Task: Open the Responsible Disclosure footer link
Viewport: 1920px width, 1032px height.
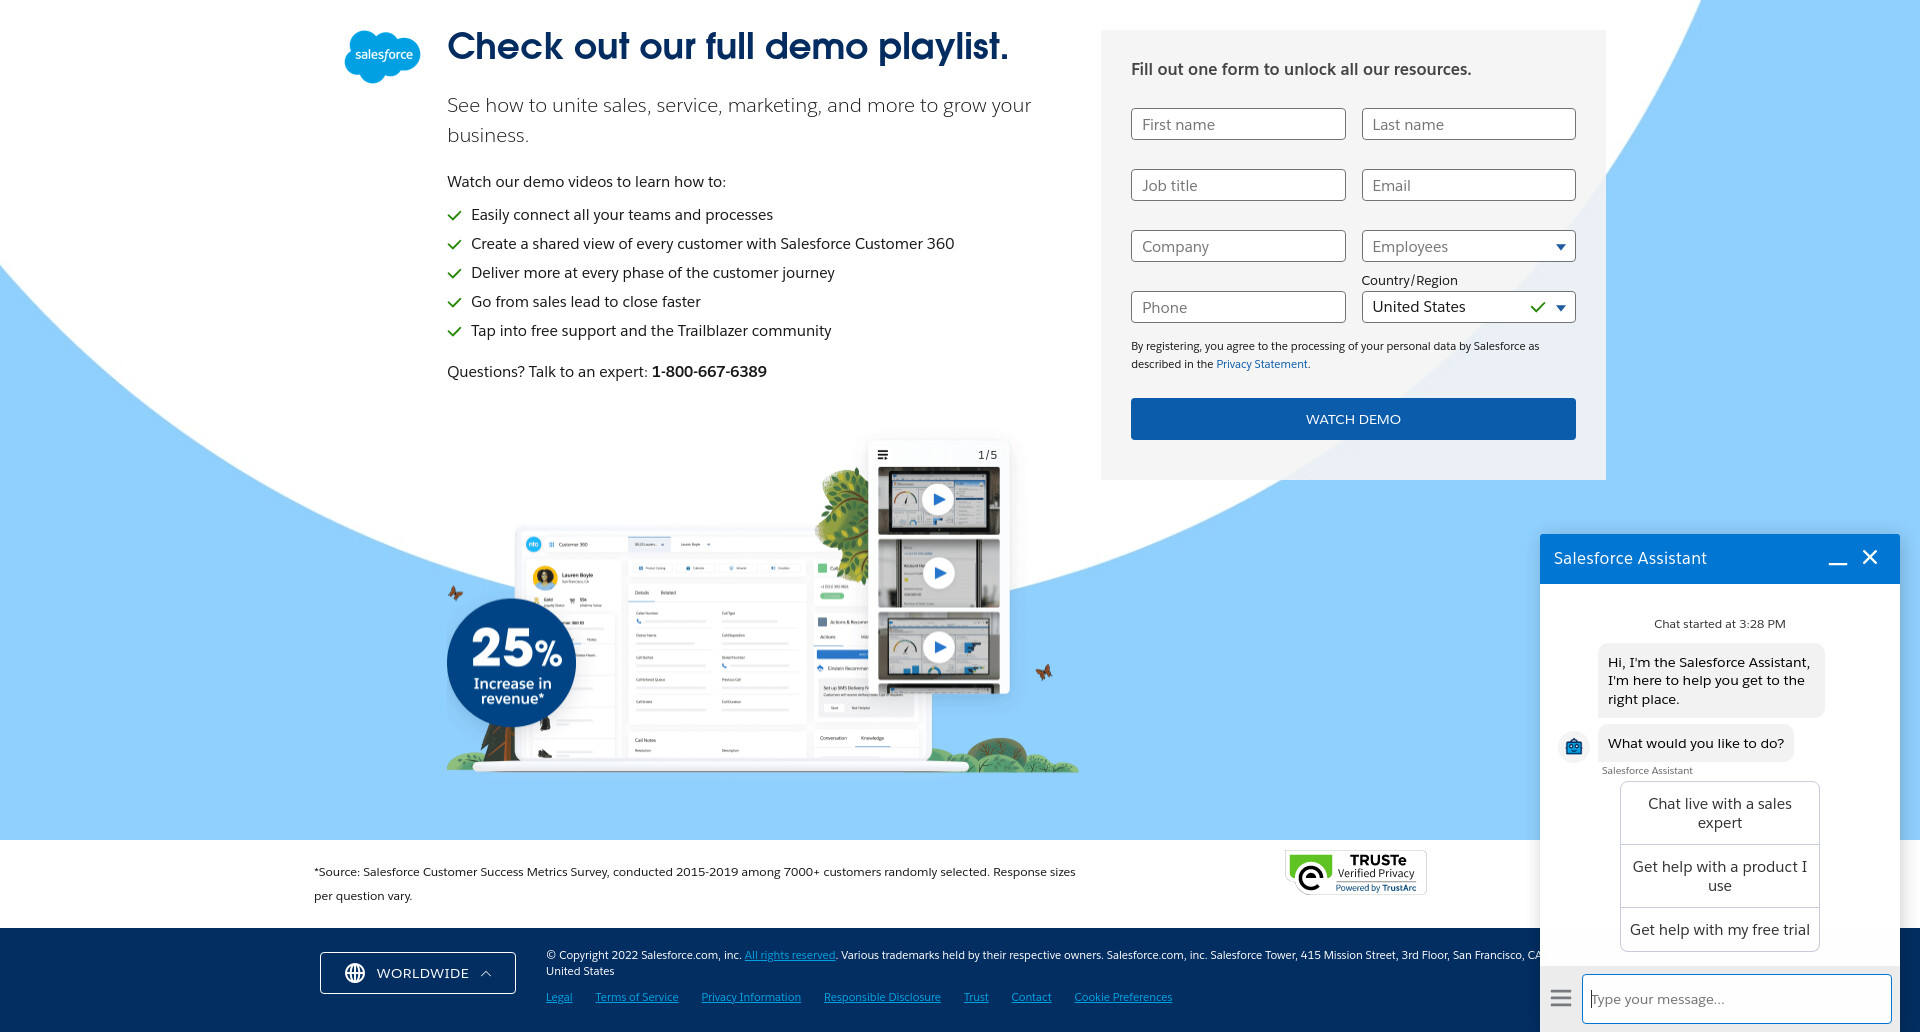Action: (x=882, y=997)
